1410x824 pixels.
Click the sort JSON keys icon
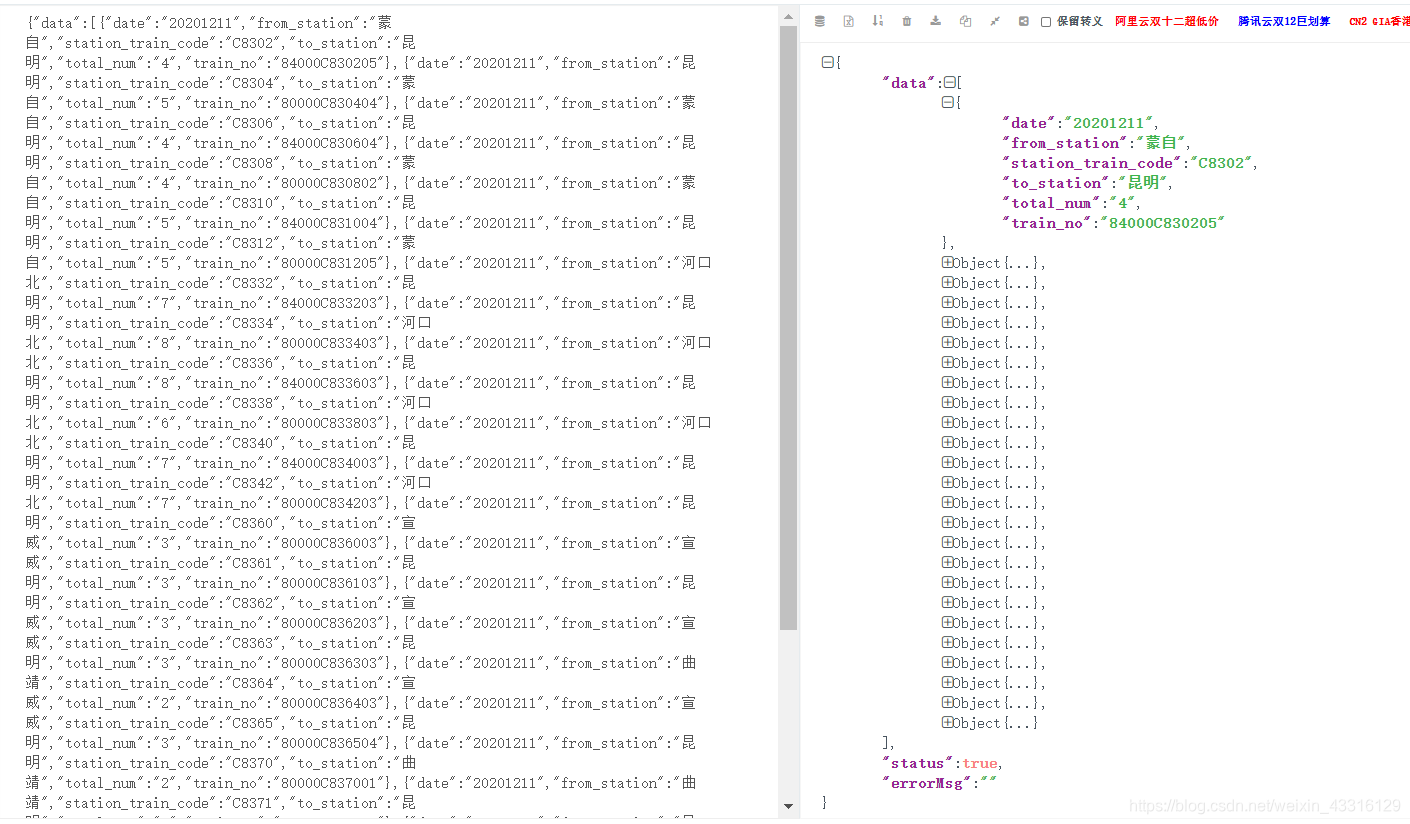tap(878, 21)
